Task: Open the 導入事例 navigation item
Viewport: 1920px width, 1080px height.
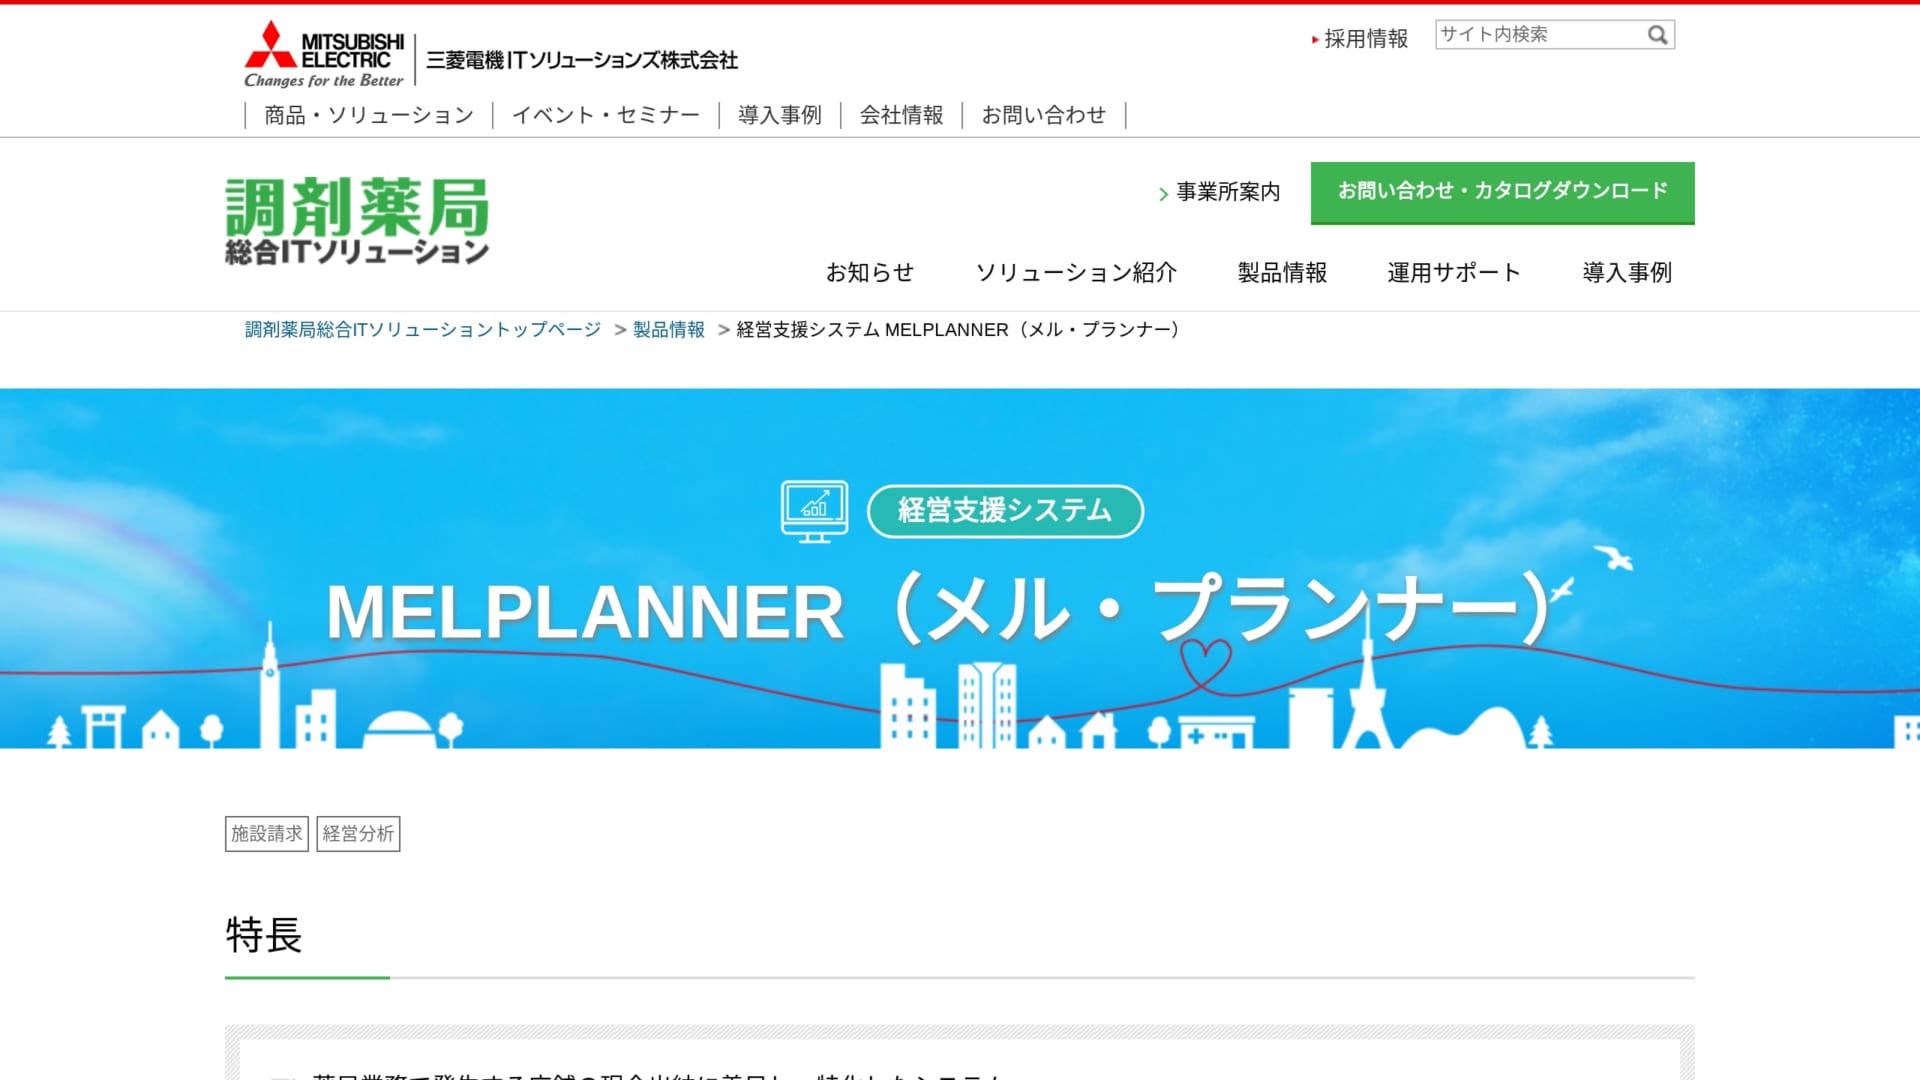Action: (x=1627, y=272)
